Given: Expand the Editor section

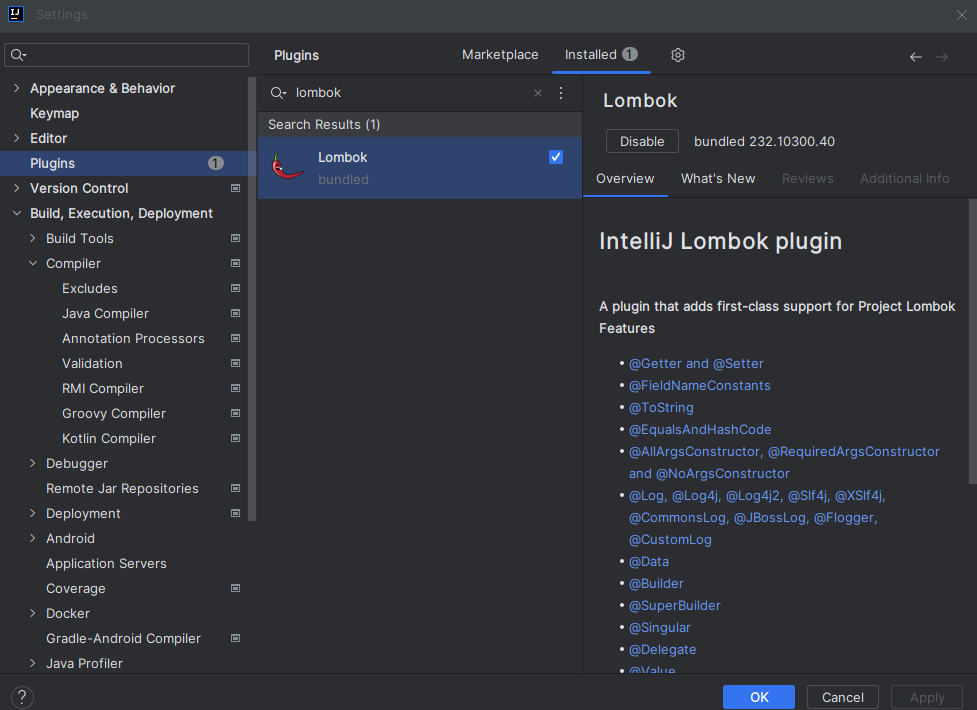Looking at the screenshot, I should (x=16, y=138).
